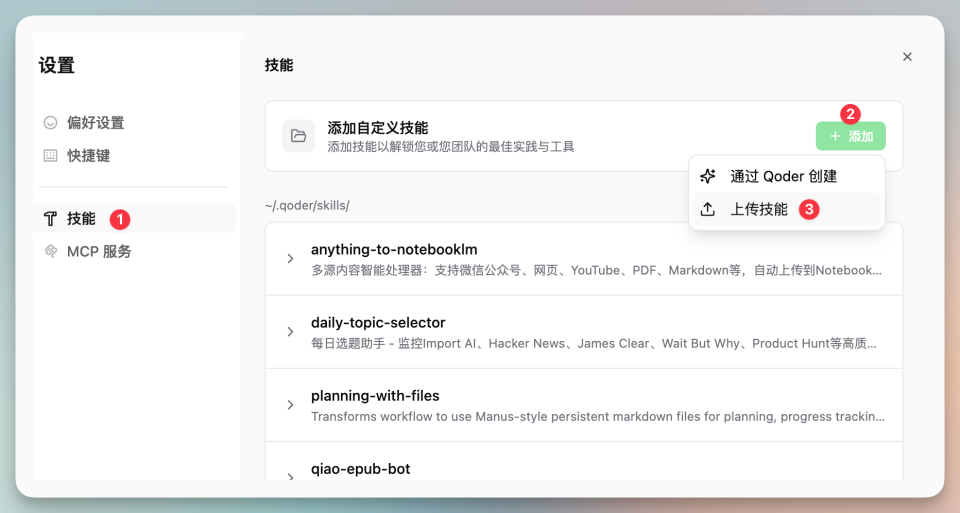Choose 上传技能 from dropdown

click(787, 209)
